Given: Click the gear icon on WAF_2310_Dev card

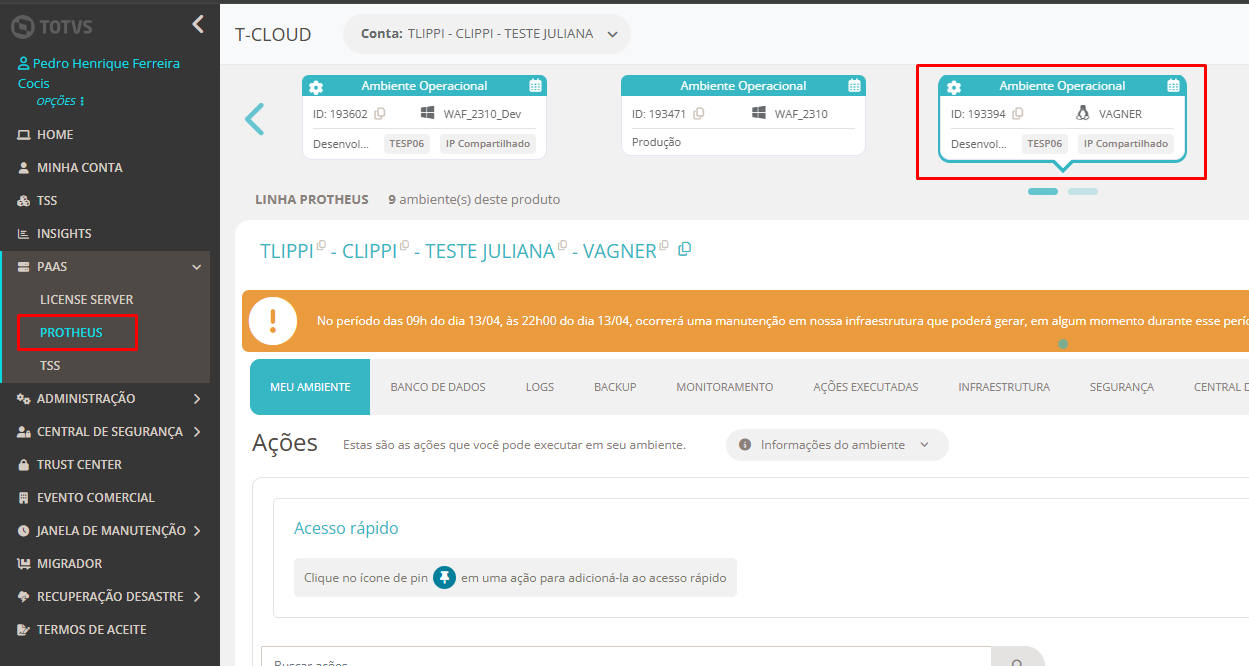Looking at the screenshot, I should click(x=316, y=87).
